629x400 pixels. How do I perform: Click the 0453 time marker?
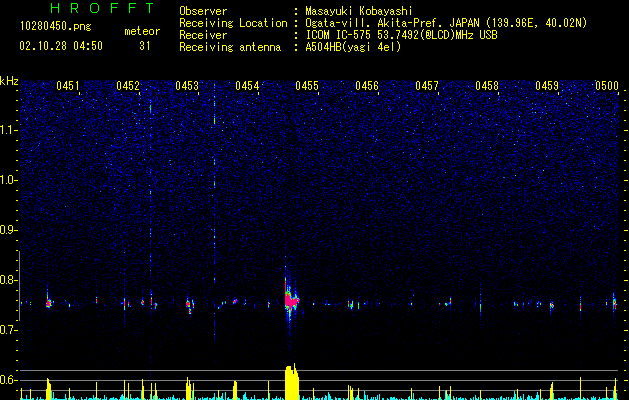click(x=187, y=85)
